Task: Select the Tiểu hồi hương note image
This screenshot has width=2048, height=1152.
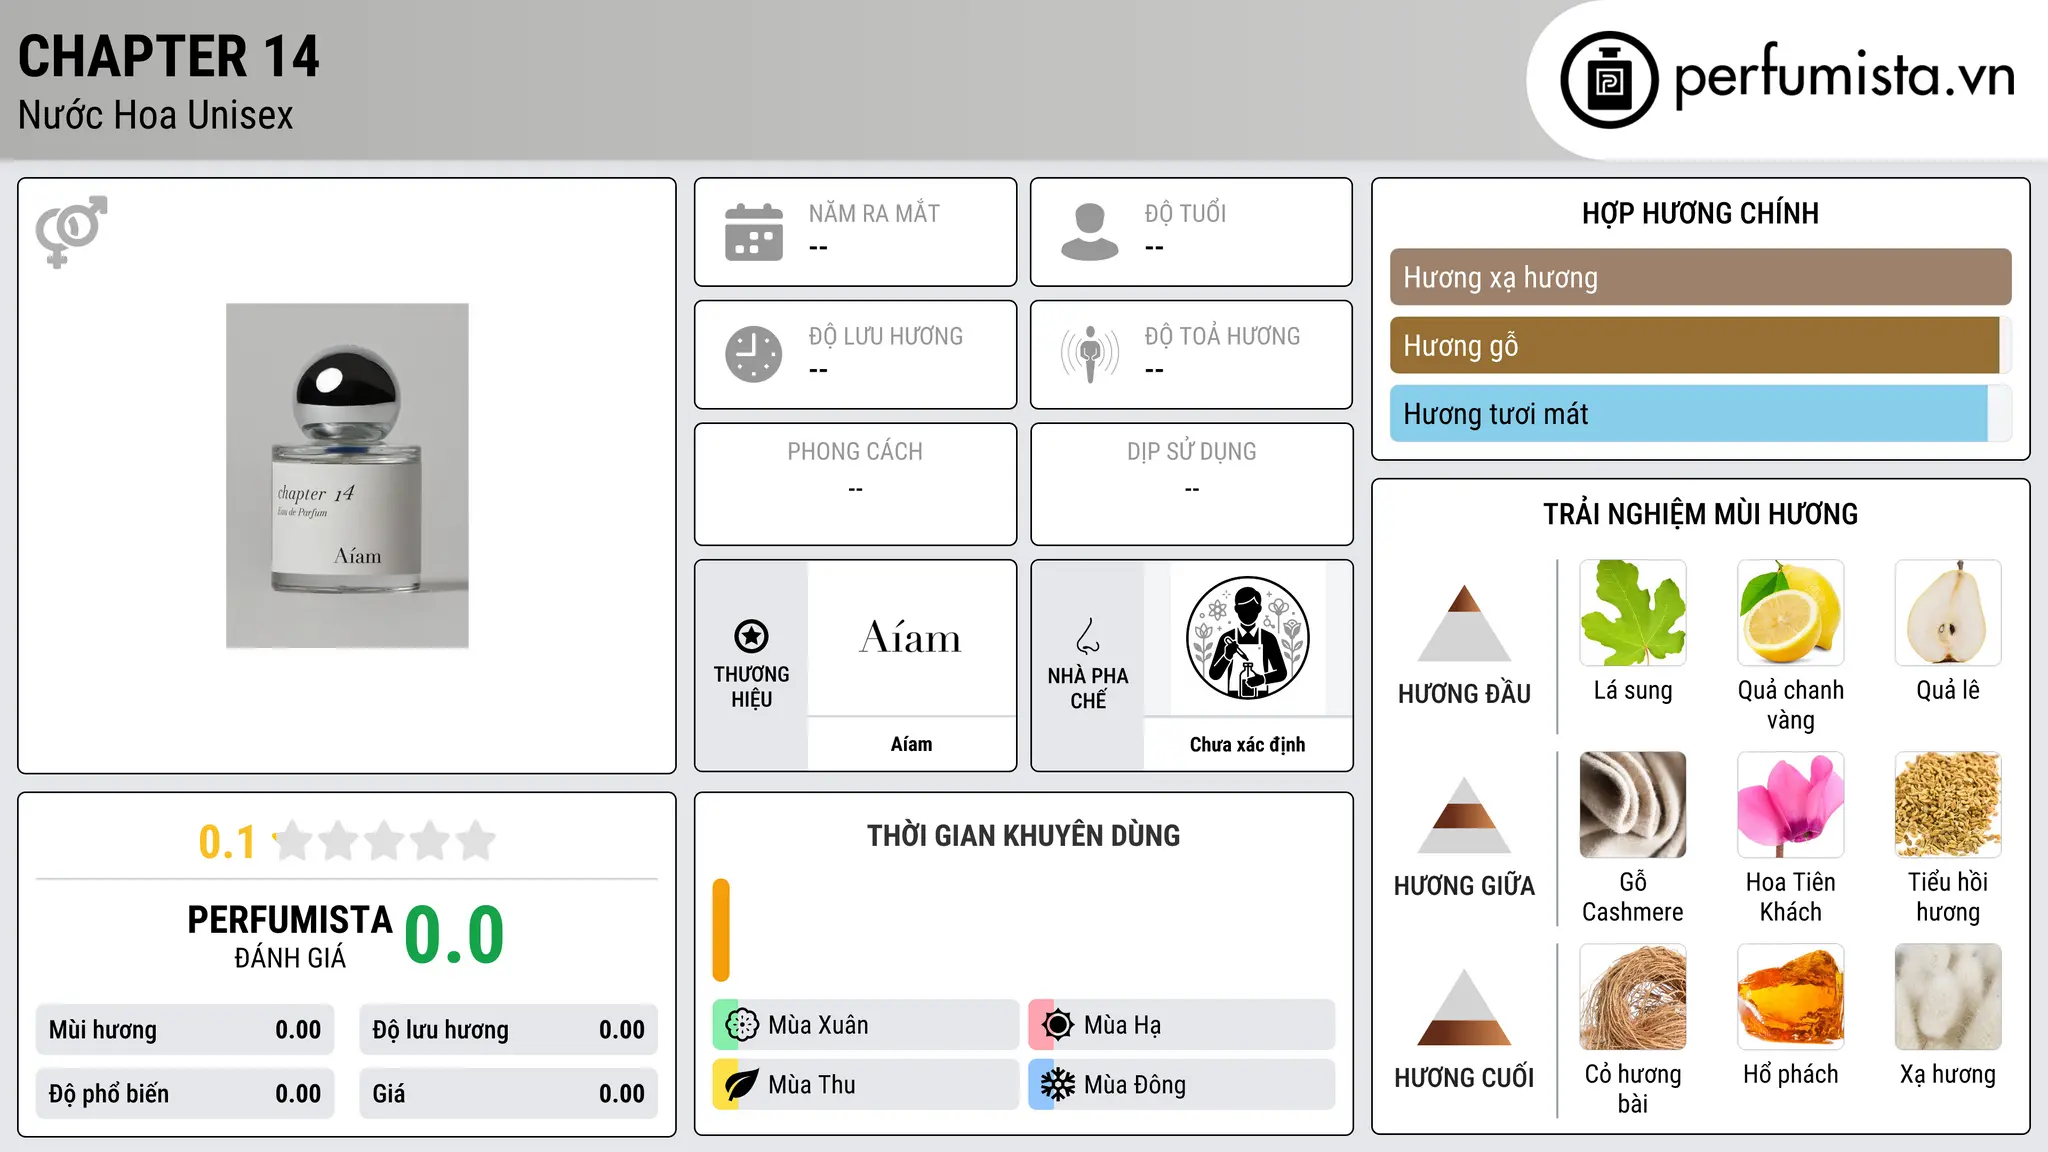Action: pyautogui.click(x=1948, y=805)
